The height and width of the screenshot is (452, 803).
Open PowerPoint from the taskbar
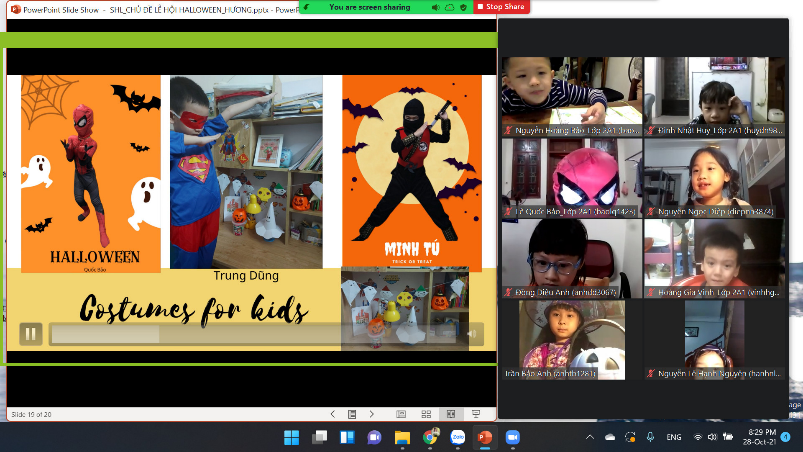click(x=485, y=437)
